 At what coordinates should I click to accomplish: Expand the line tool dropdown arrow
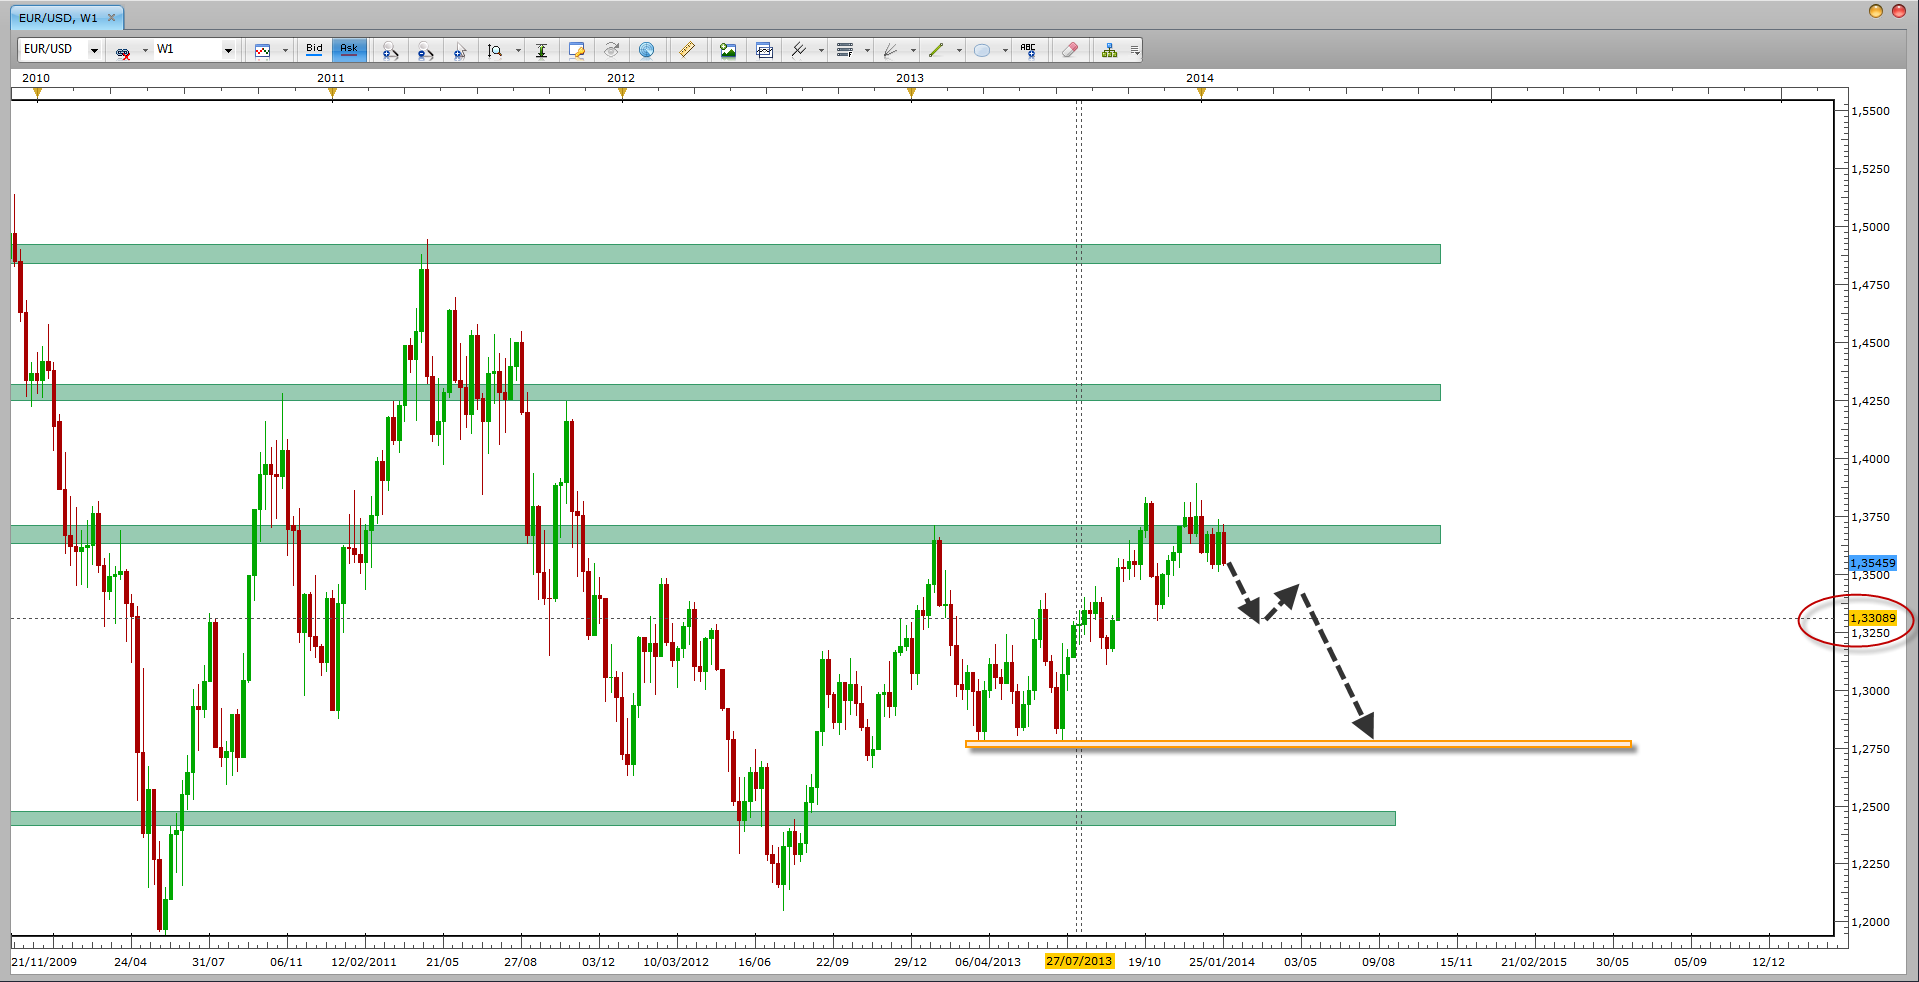(x=959, y=51)
